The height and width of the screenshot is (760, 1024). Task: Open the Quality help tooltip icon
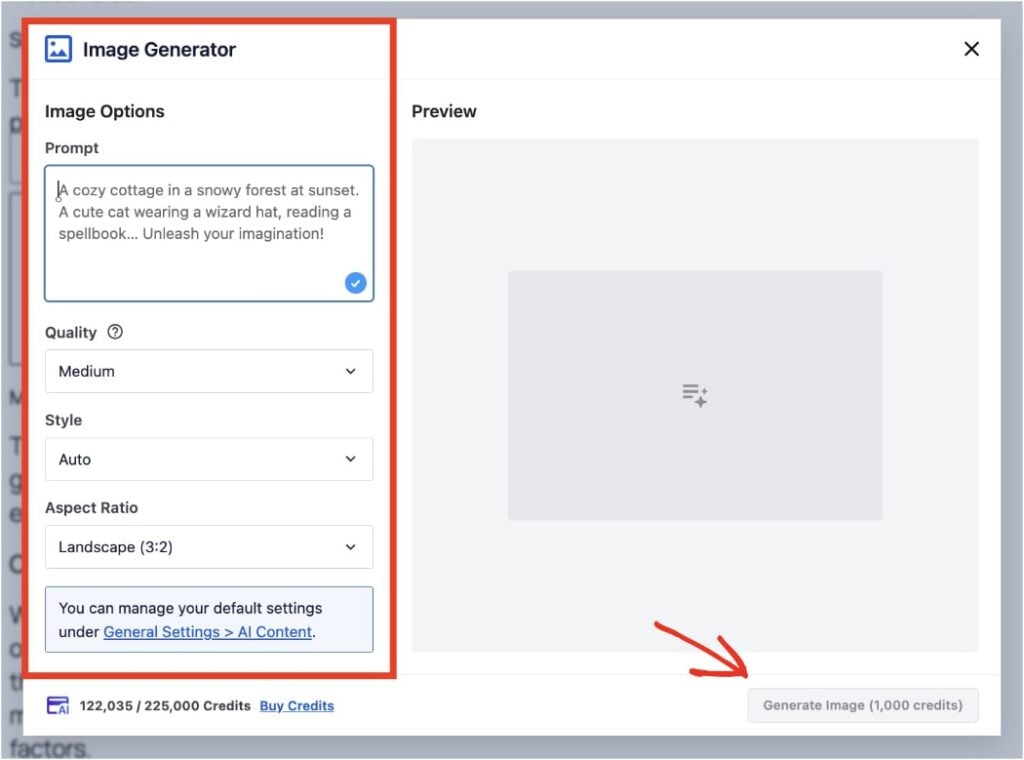pyautogui.click(x=115, y=333)
